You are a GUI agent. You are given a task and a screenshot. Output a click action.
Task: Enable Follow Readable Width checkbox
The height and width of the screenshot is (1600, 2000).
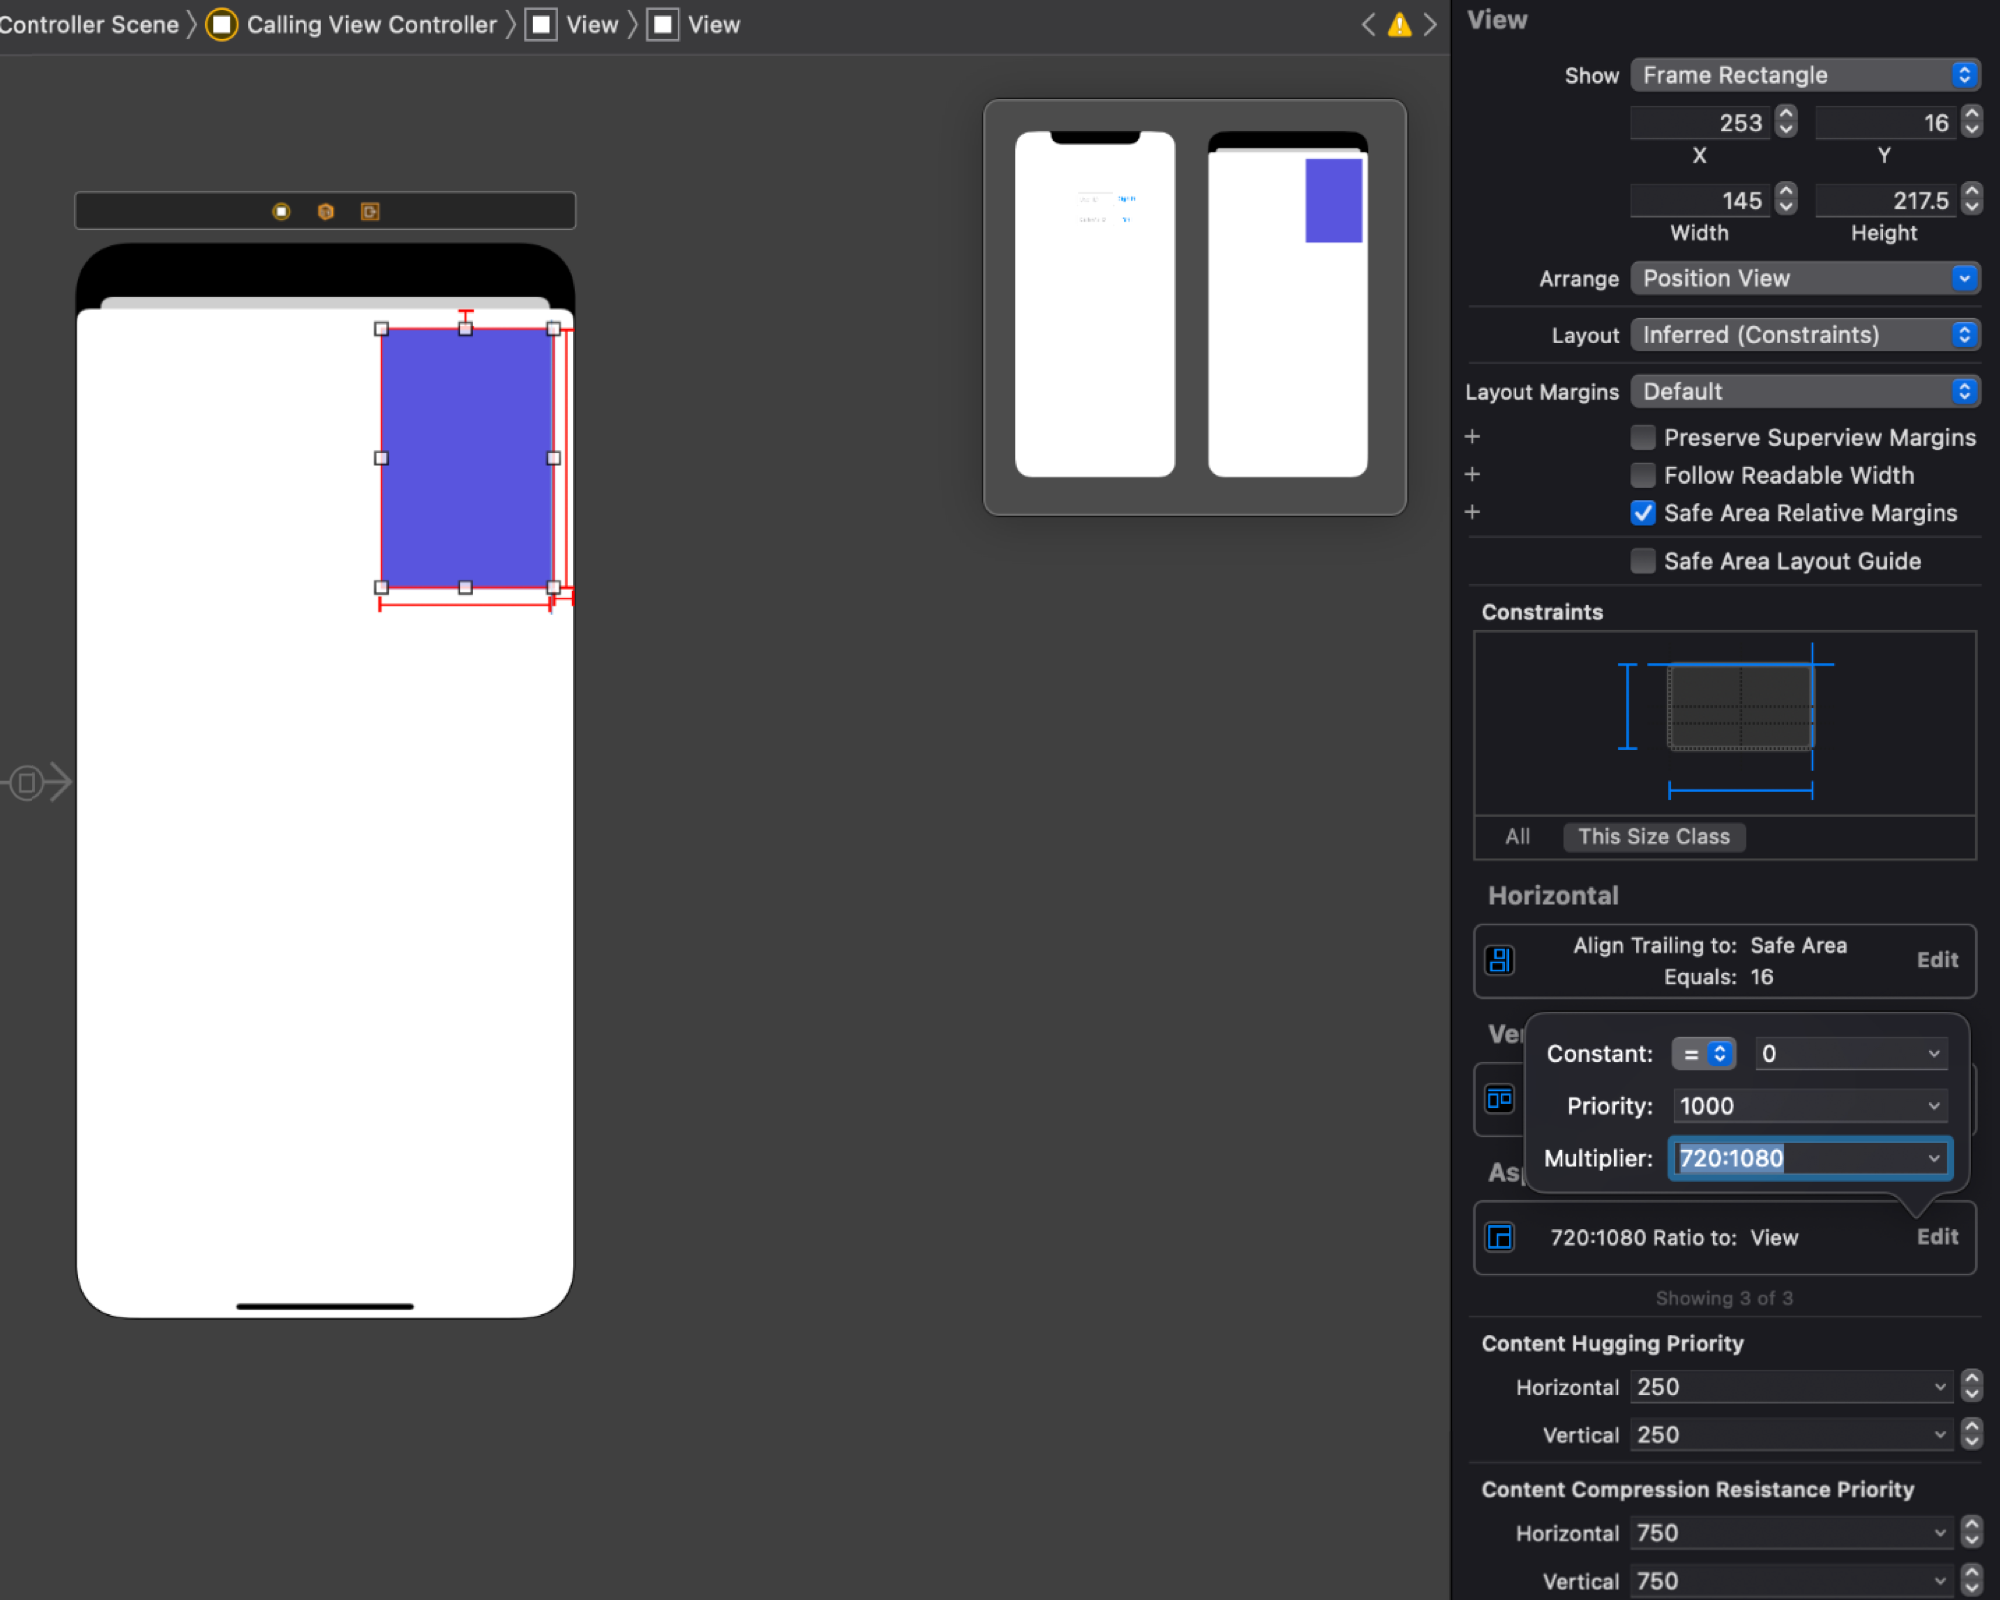pos(1643,475)
